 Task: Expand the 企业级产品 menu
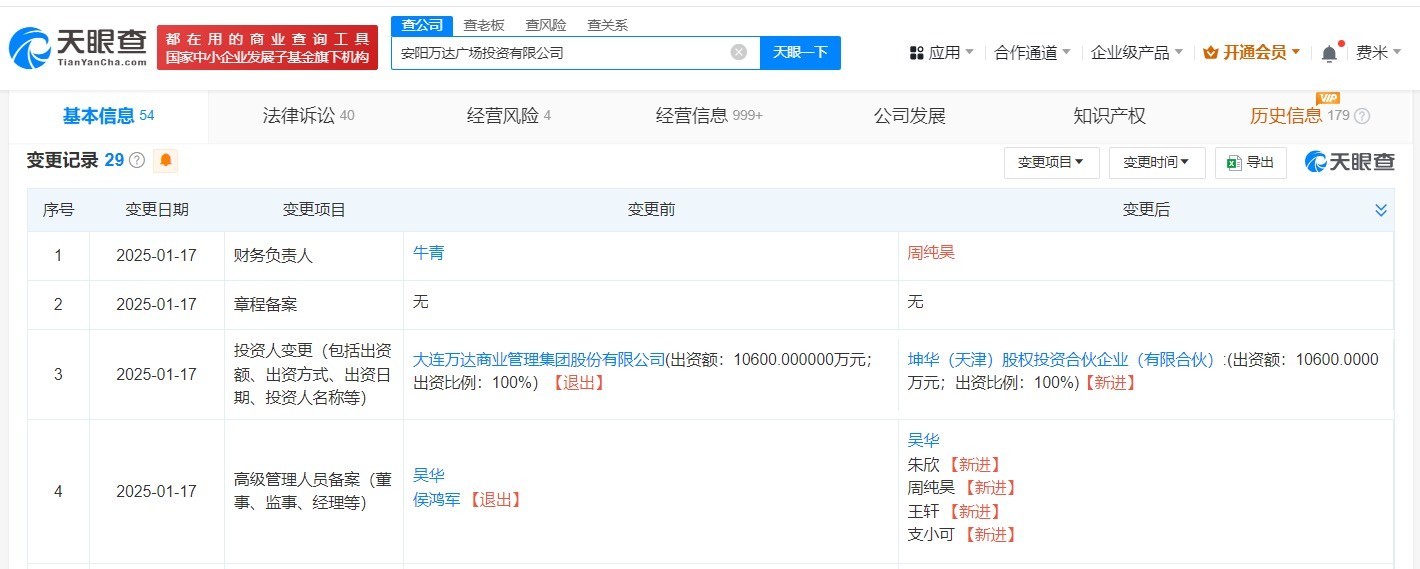click(1136, 53)
